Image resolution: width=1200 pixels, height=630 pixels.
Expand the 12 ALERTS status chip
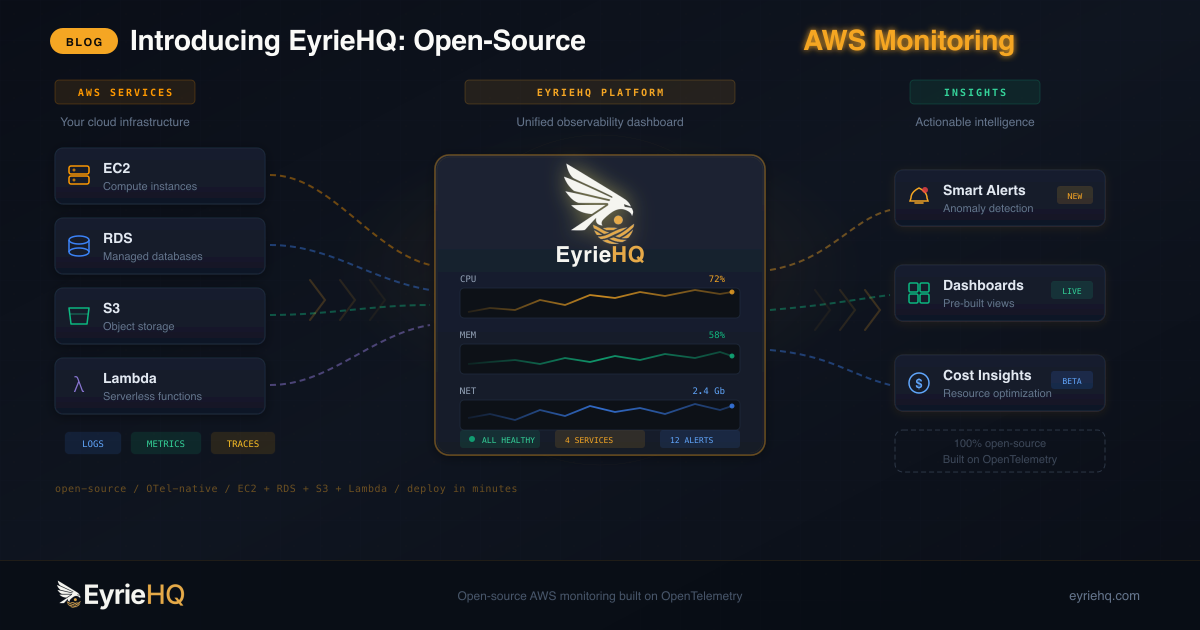[x=698, y=438]
